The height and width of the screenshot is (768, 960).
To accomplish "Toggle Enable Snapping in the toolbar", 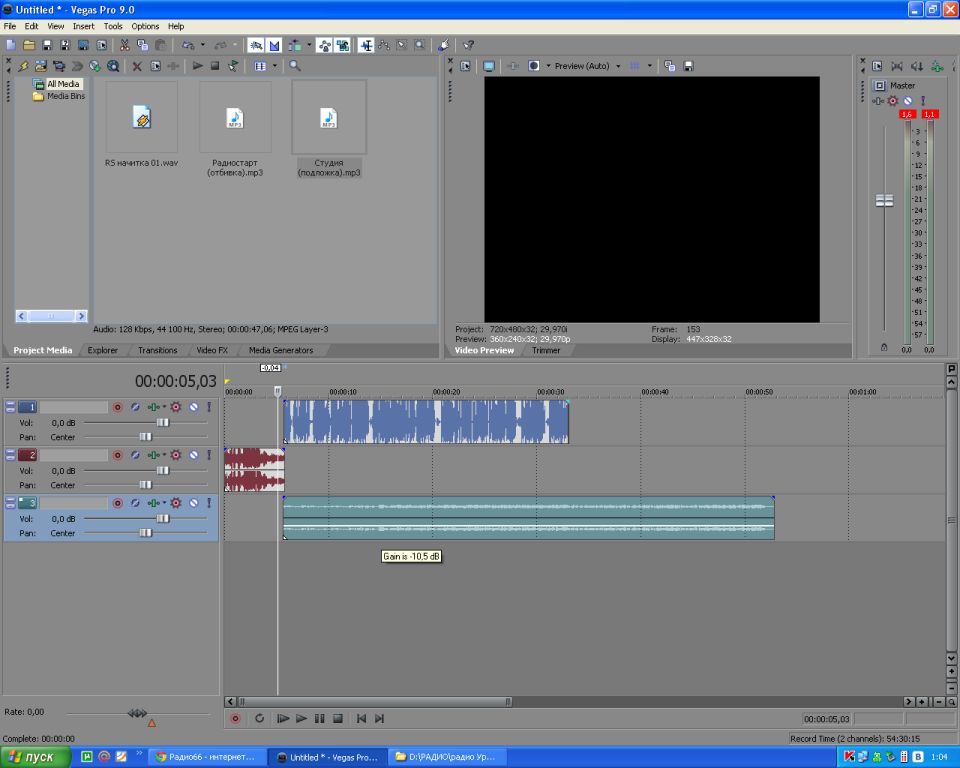I will (256, 45).
